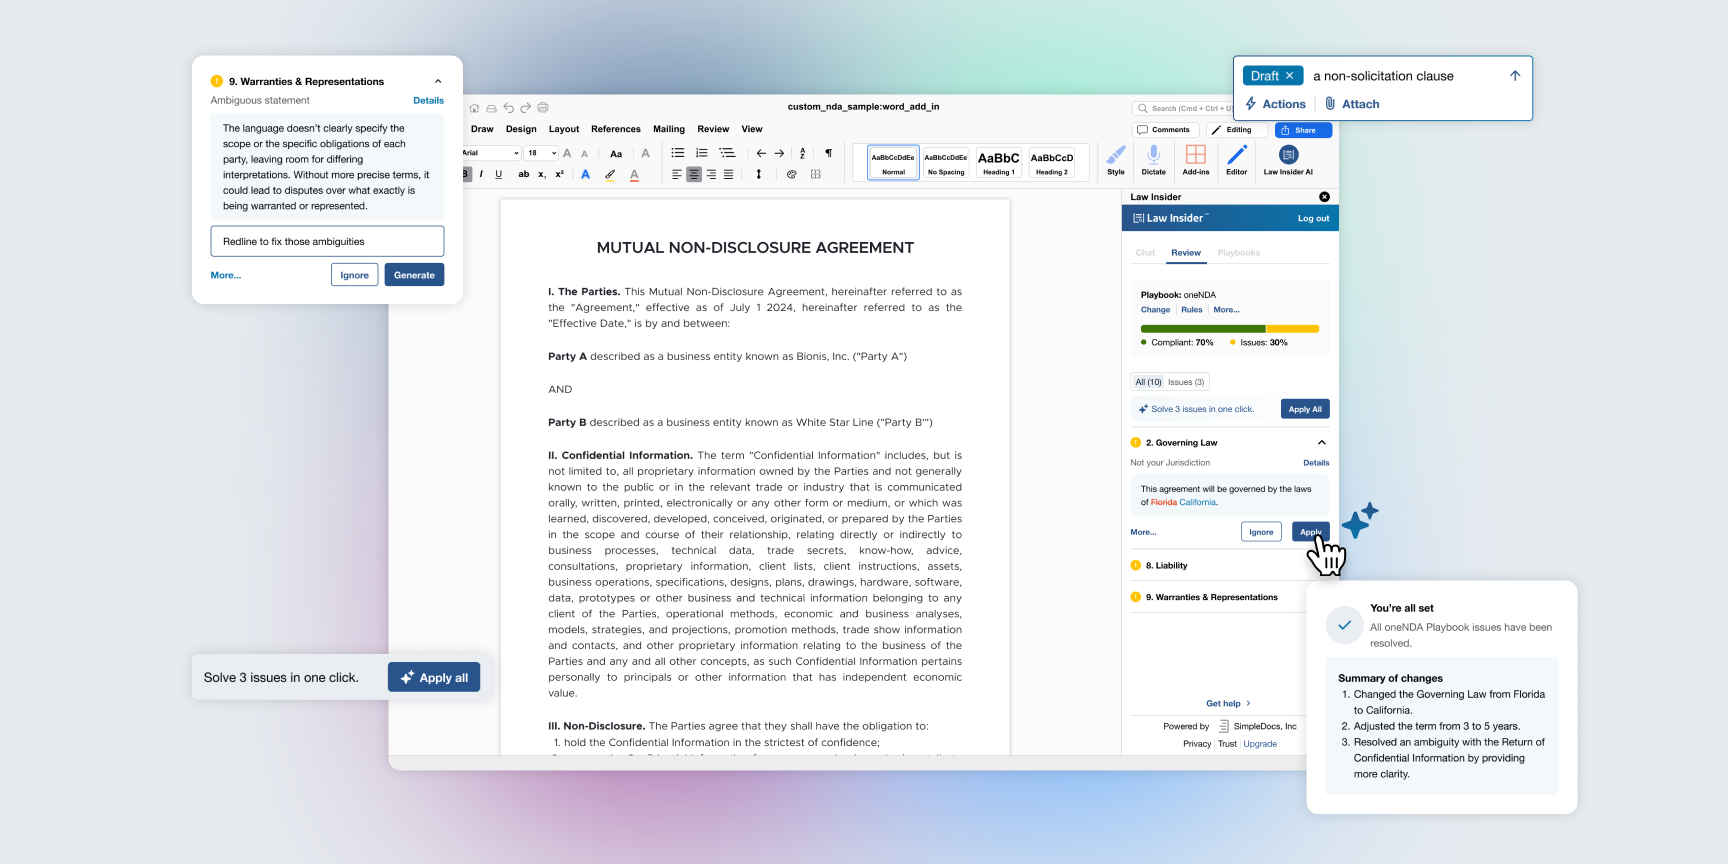Open the Change Case (Aa) option

(616, 154)
